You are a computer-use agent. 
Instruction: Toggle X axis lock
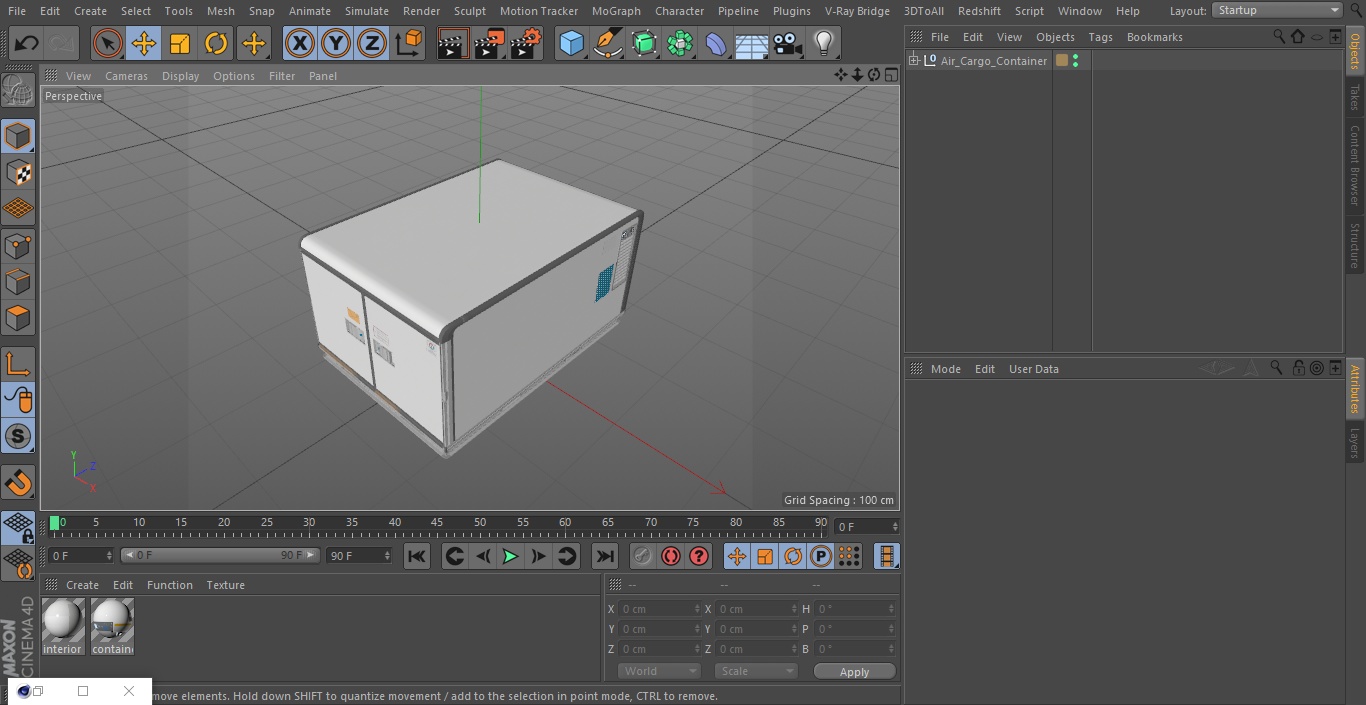[x=299, y=43]
